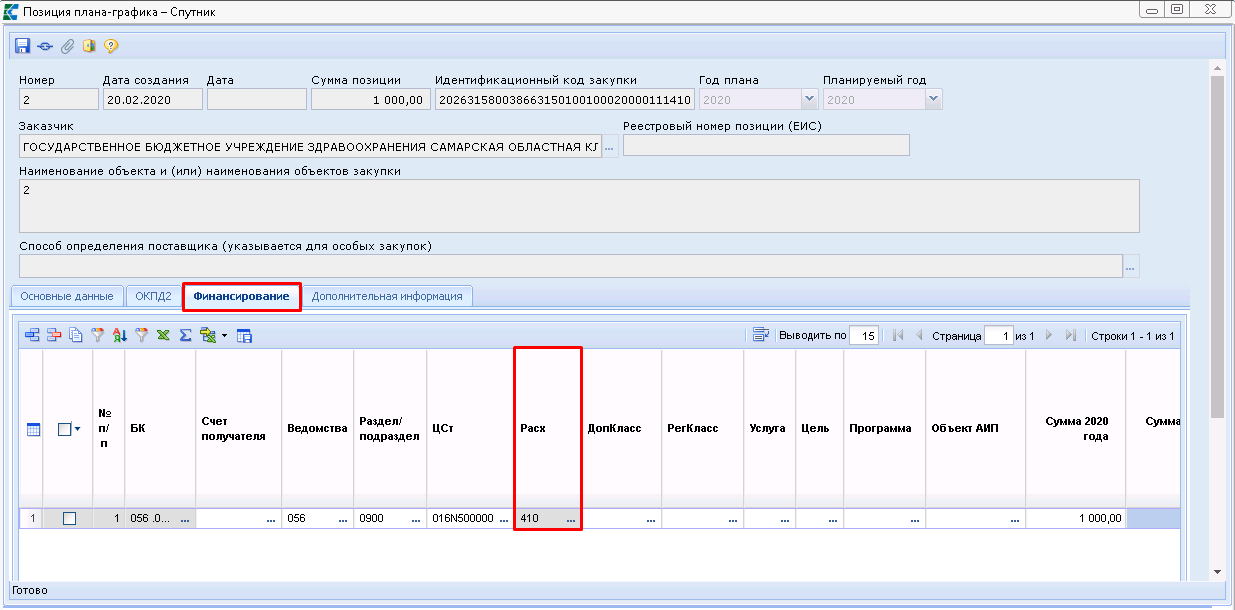Screen dimensions: 1235x610
Task: Toggle the select-all checkbox in grid header
Action: point(64,429)
